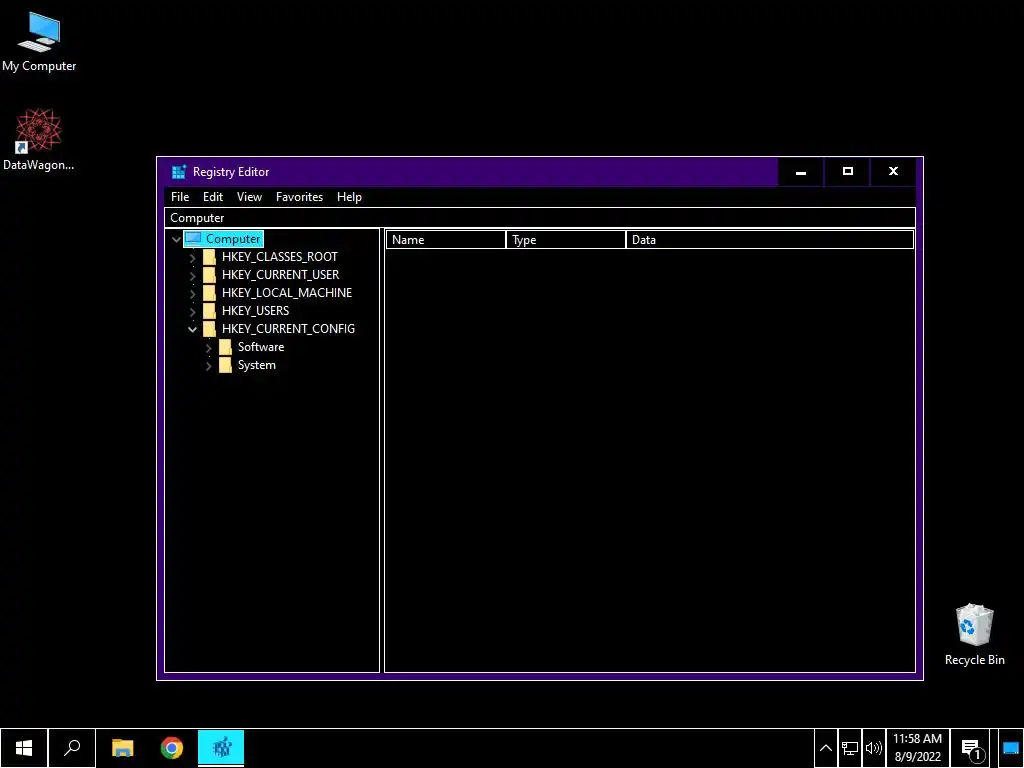Open the Favorites menu
The height and width of the screenshot is (768, 1024).
coord(299,197)
